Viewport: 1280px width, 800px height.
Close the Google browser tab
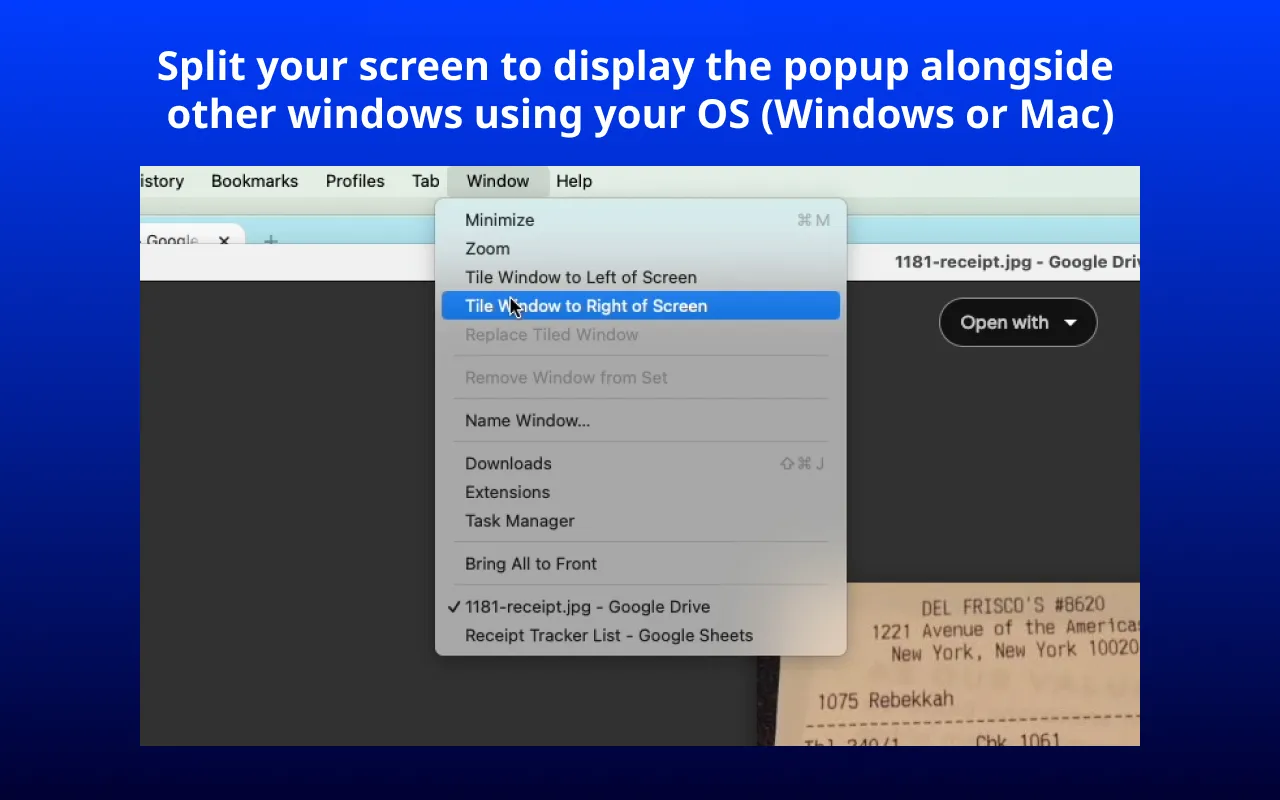[x=224, y=241]
